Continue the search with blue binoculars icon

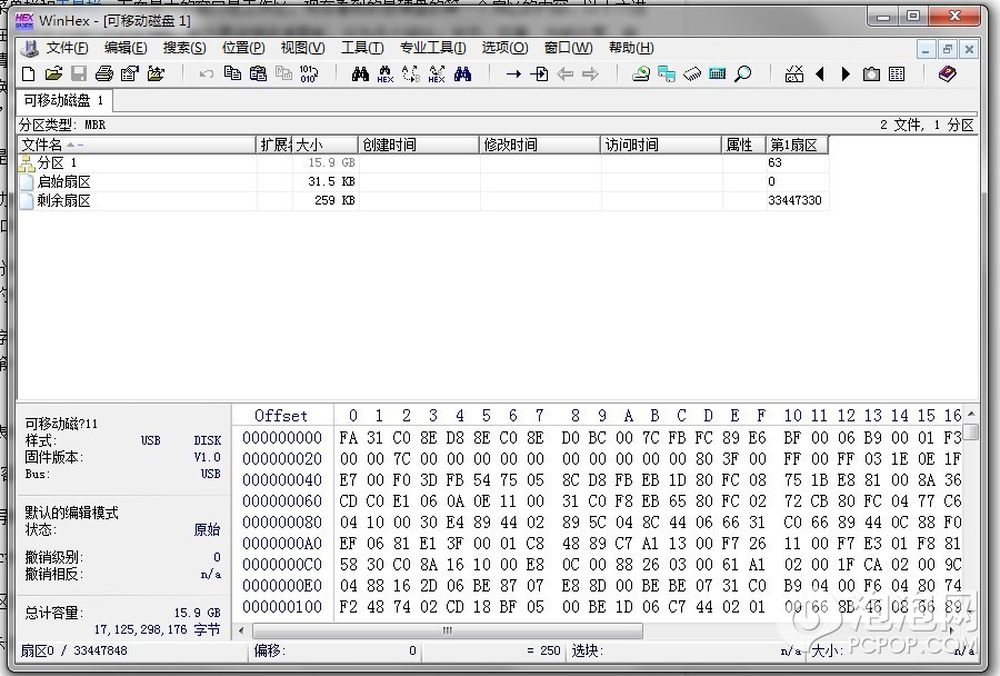click(462, 74)
